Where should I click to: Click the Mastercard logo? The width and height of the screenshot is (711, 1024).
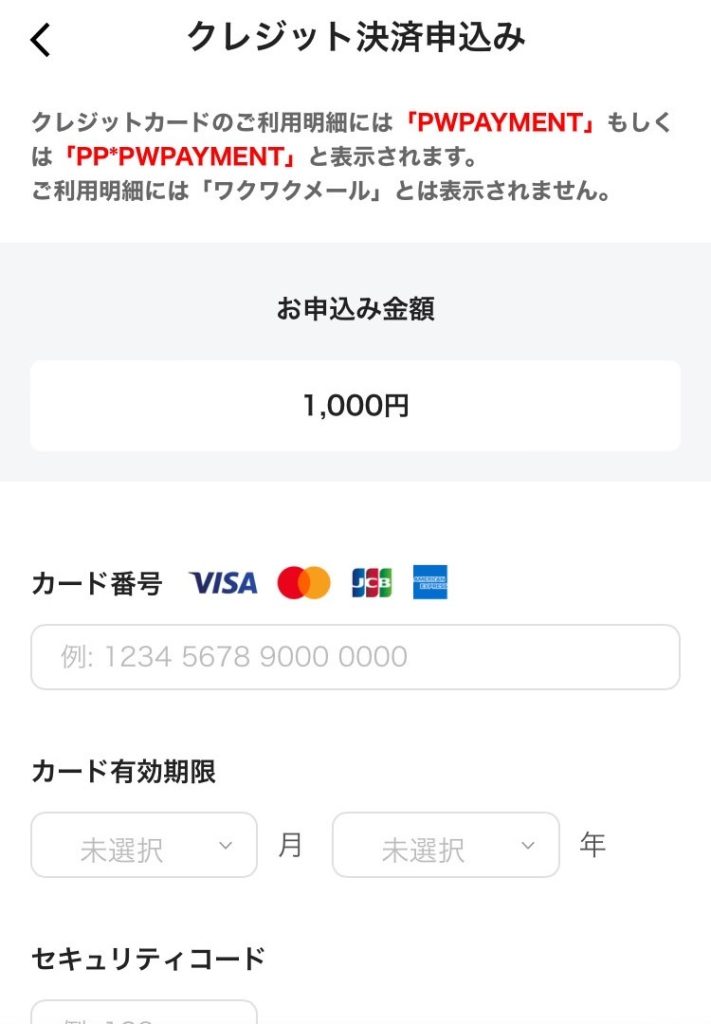(x=303, y=583)
